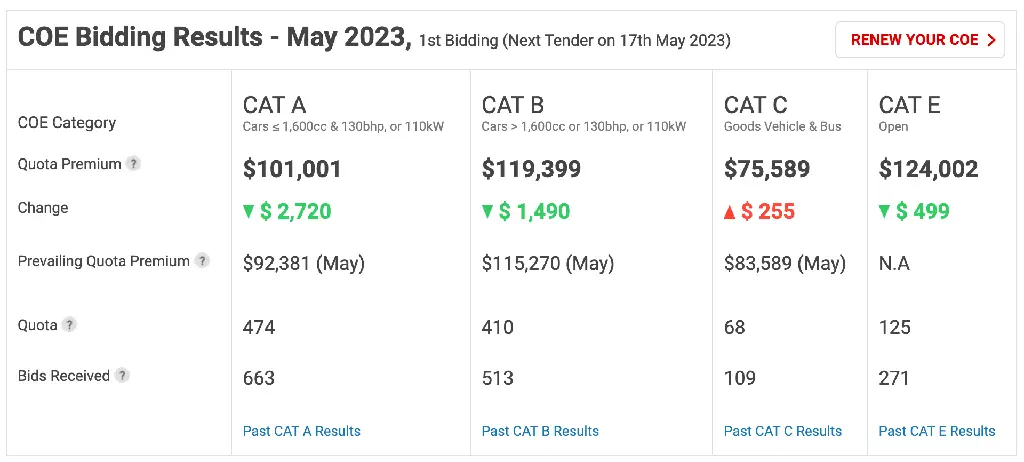Open Past CAT C Results link

coord(783,431)
